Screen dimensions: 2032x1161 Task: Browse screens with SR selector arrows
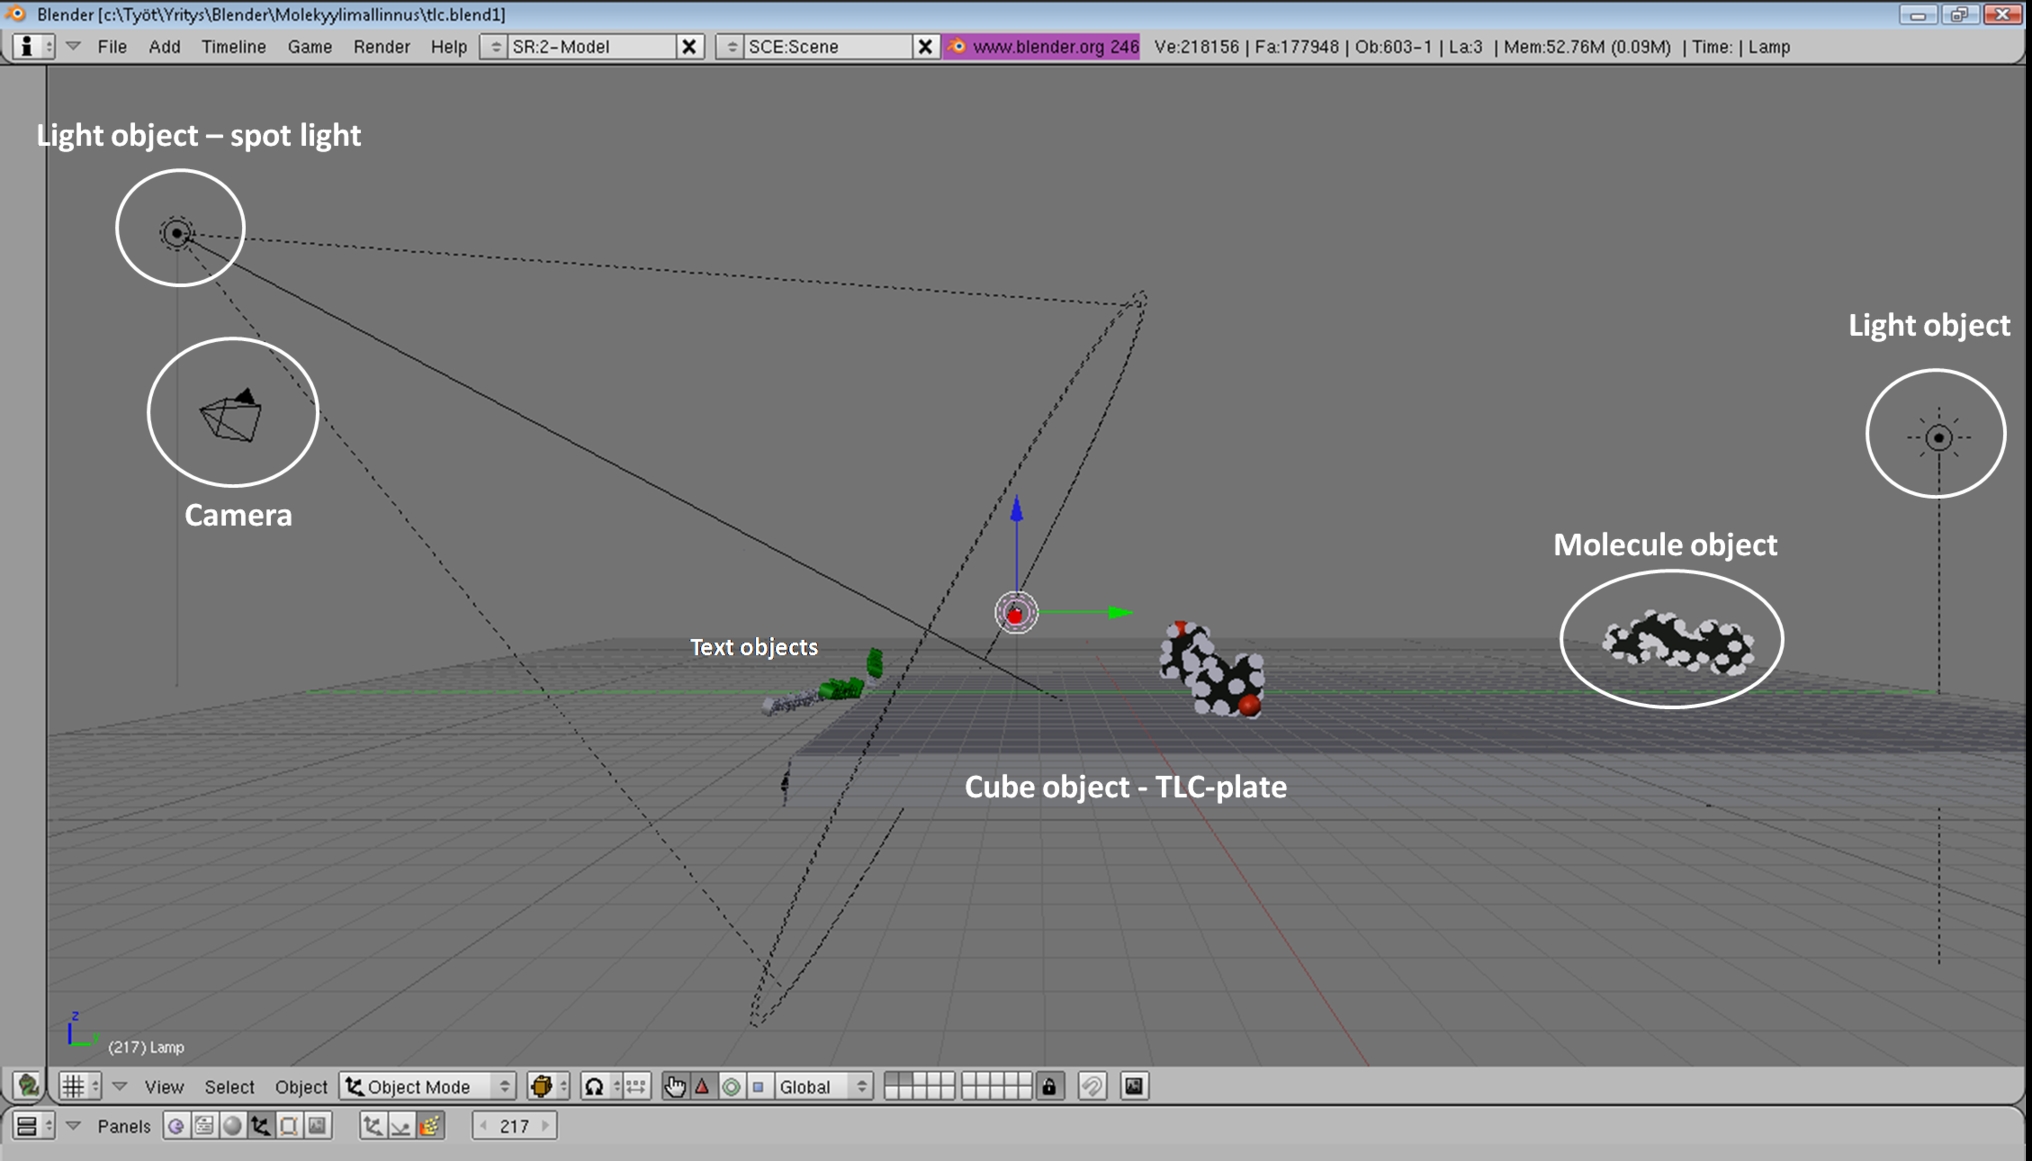(494, 47)
